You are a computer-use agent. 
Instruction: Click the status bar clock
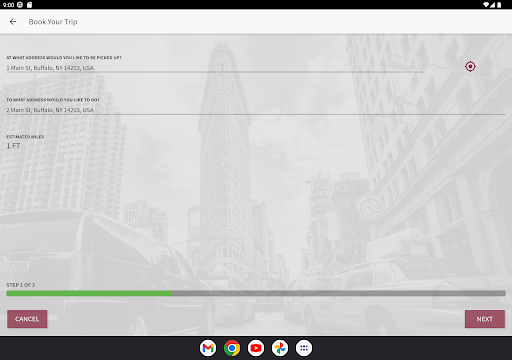[x=9, y=5]
